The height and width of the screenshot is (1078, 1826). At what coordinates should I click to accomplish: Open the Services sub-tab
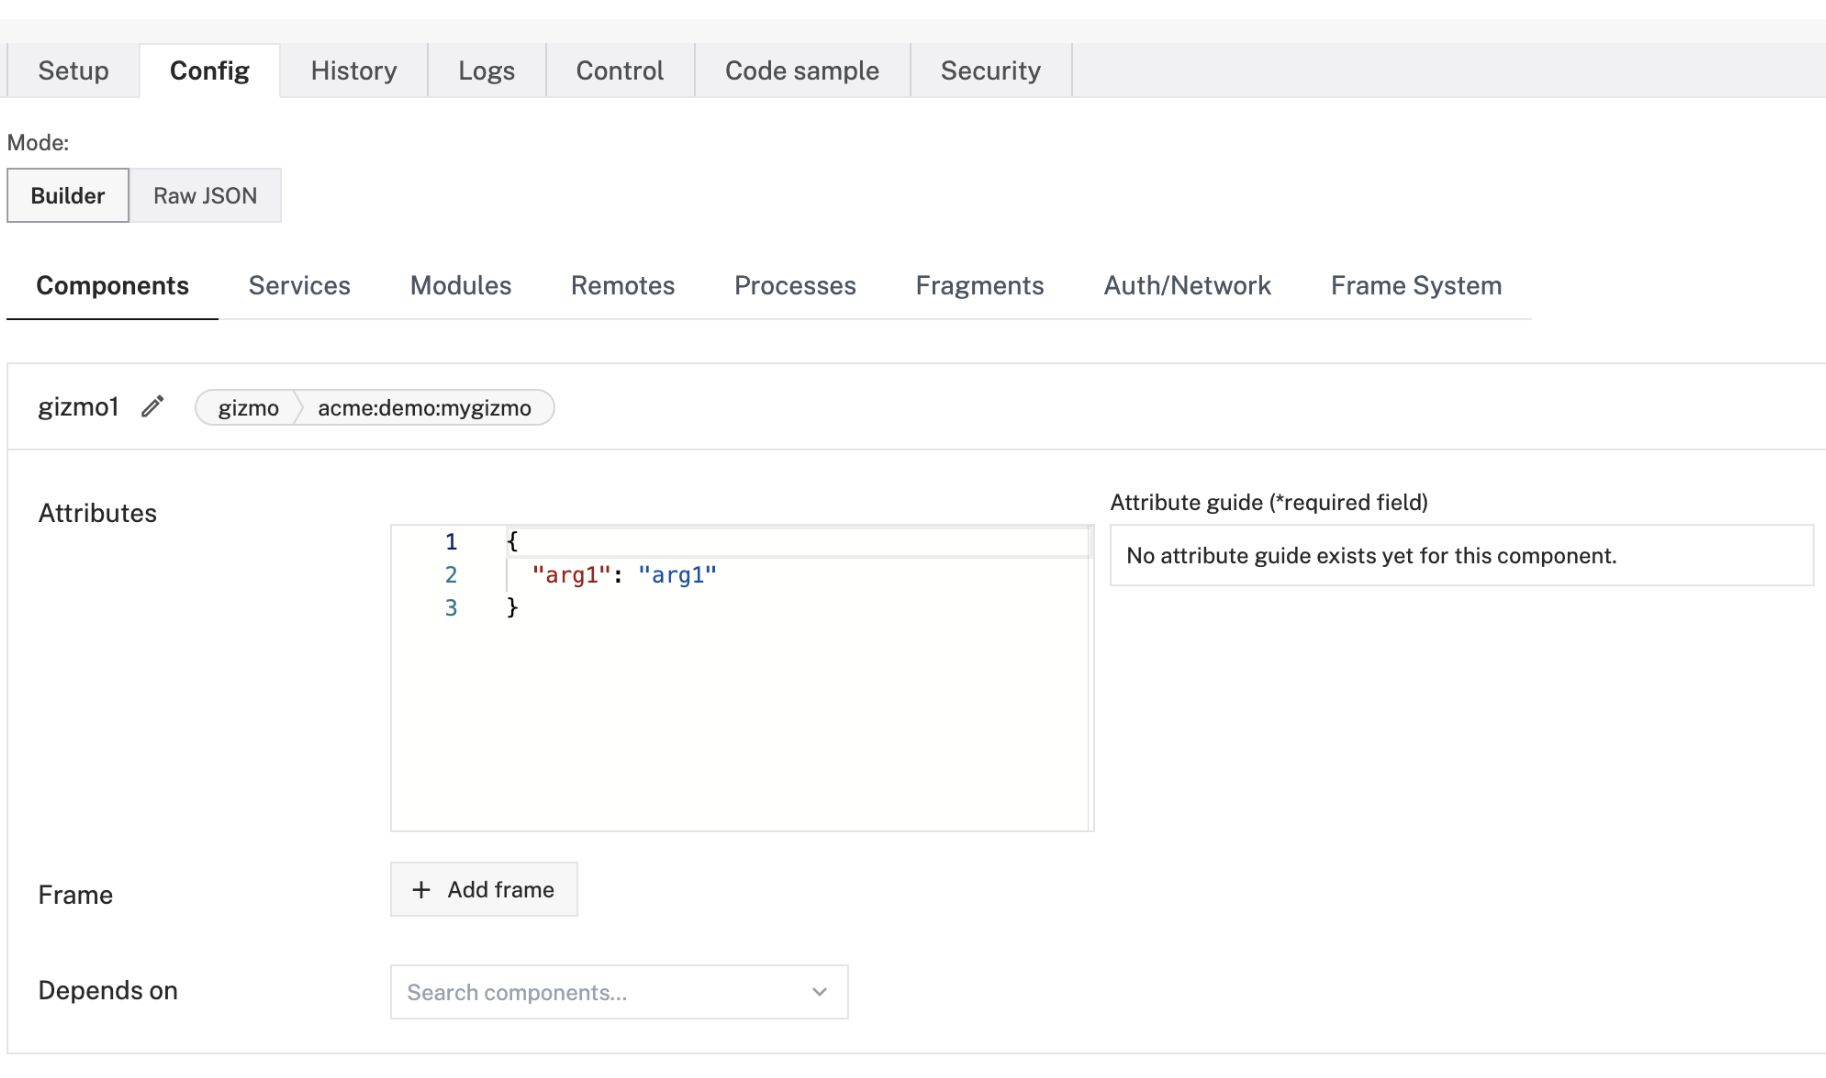[x=300, y=286]
